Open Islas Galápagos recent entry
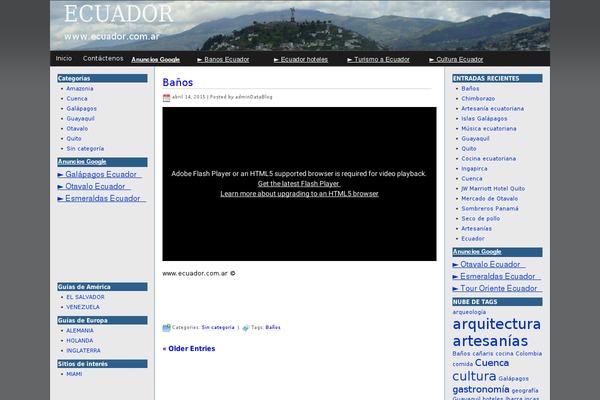600x400 pixels. click(484, 119)
